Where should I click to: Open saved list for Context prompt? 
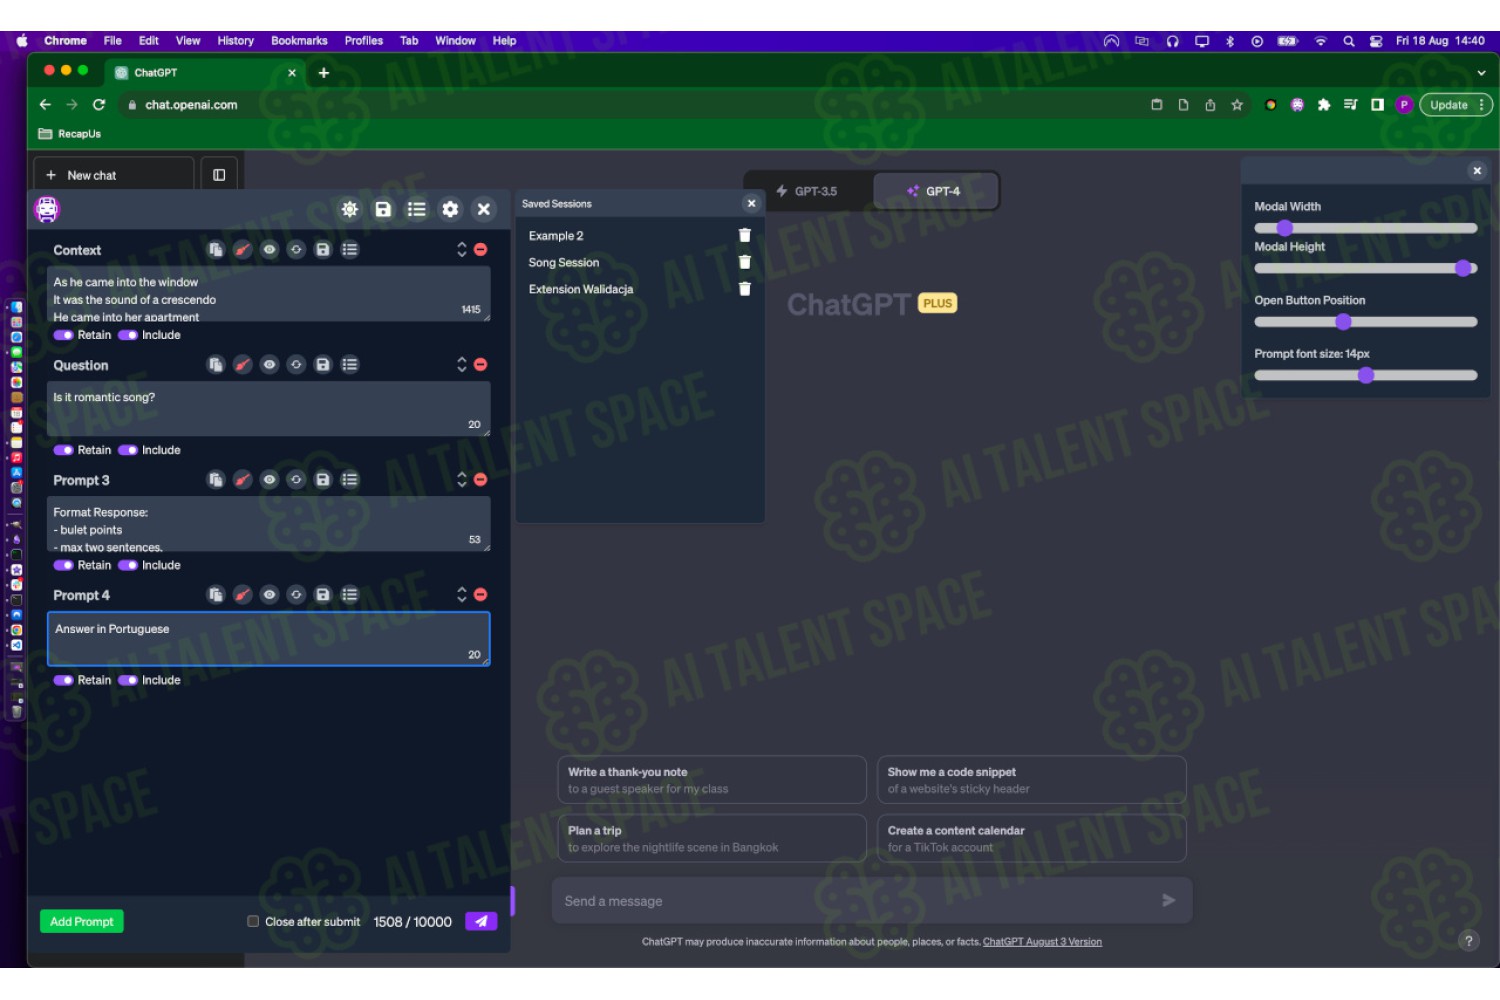(350, 250)
